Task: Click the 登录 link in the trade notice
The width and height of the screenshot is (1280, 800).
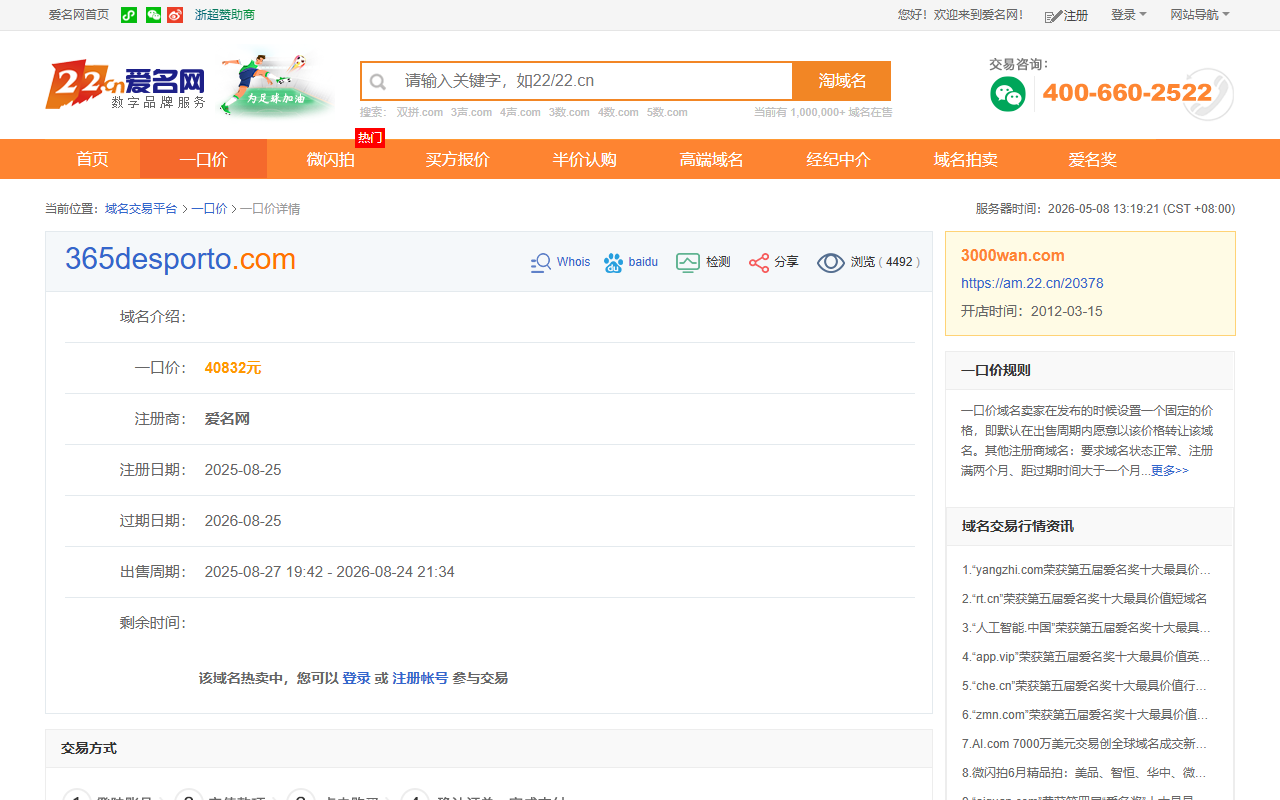Action: pos(356,678)
